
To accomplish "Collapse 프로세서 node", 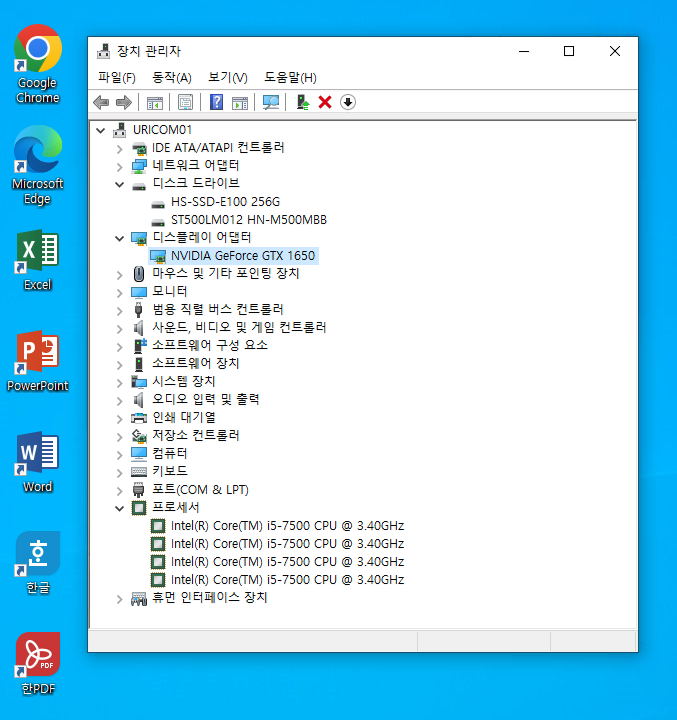I will (x=119, y=508).
